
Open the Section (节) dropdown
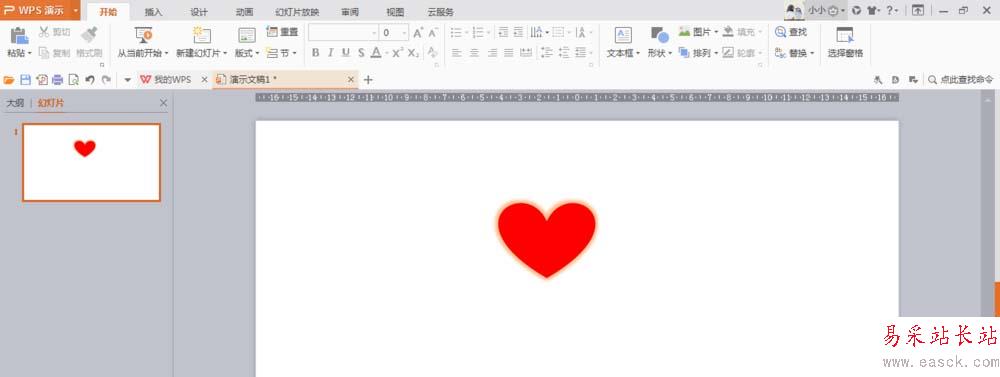[282, 53]
